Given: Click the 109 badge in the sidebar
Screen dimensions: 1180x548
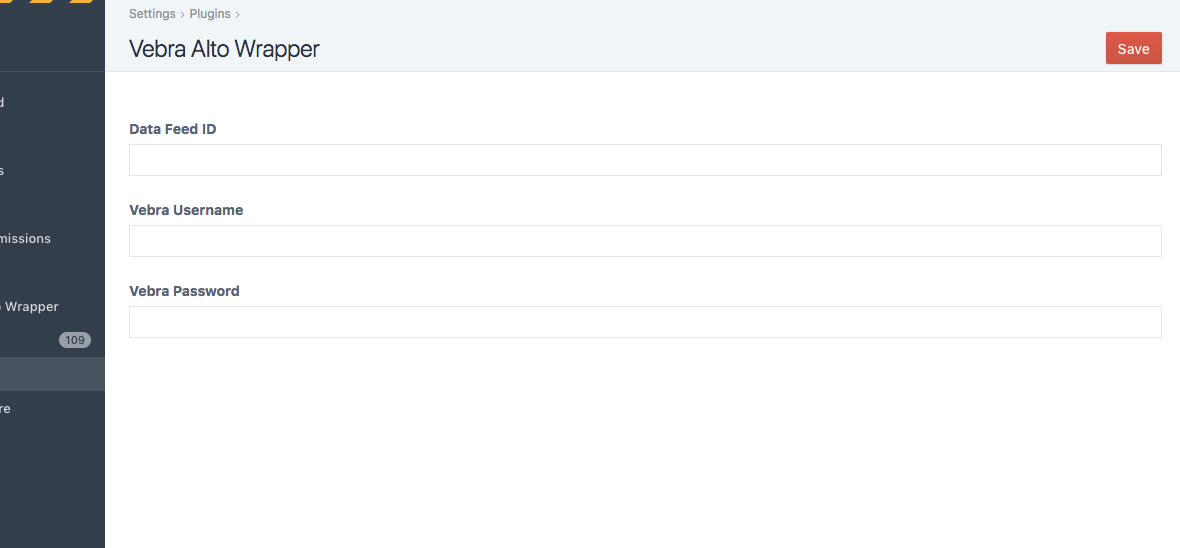Looking at the screenshot, I should (x=74, y=340).
